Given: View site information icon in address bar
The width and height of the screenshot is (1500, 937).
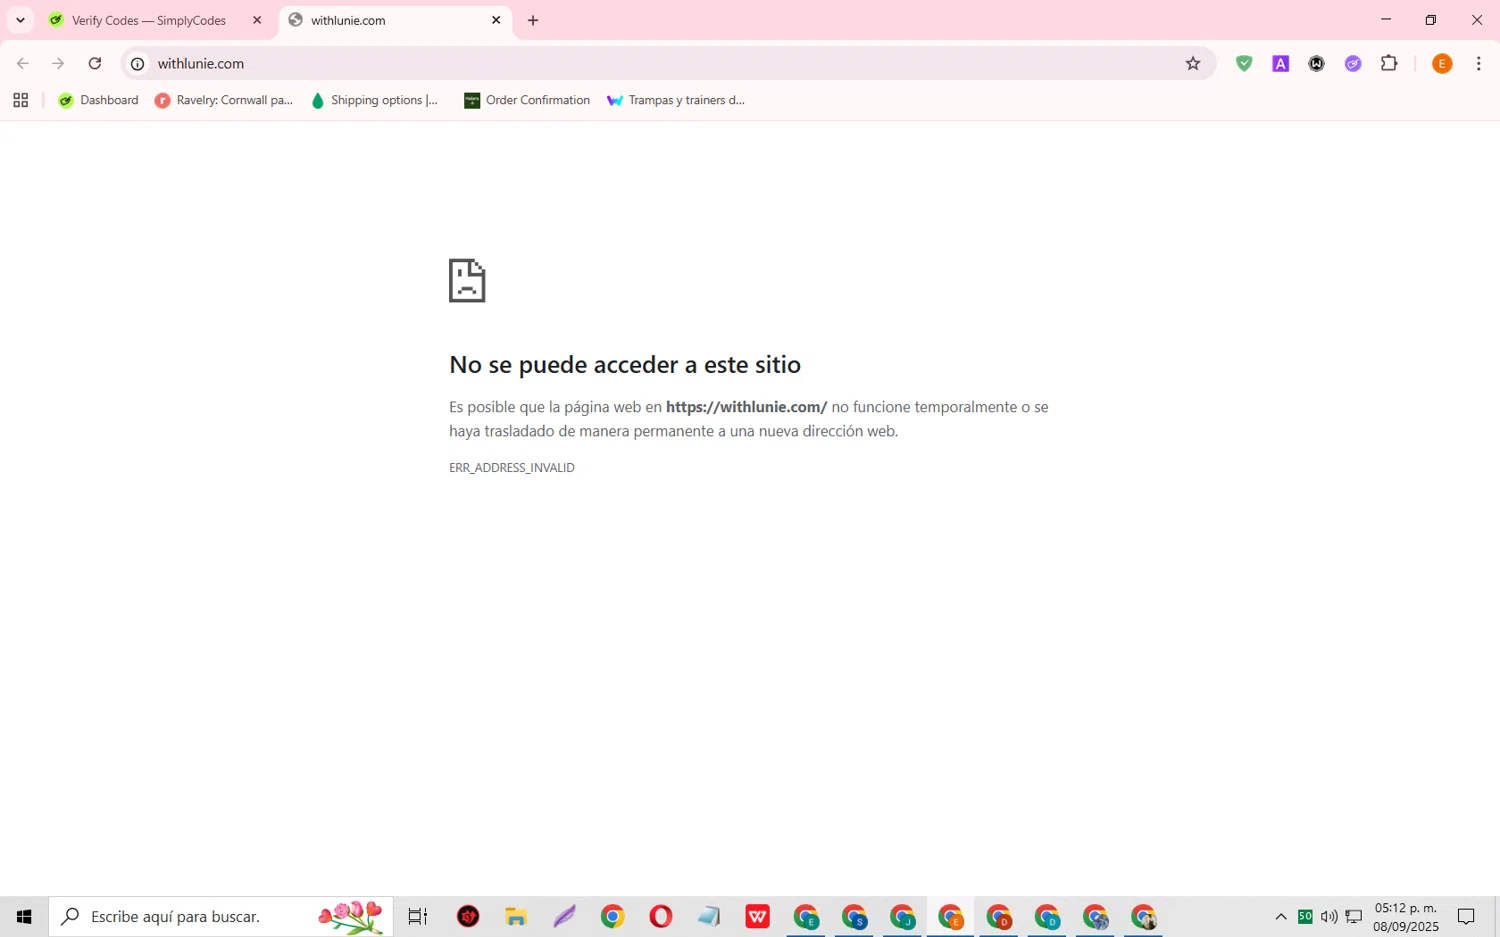Looking at the screenshot, I should pyautogui.click(x=138, y=63).
